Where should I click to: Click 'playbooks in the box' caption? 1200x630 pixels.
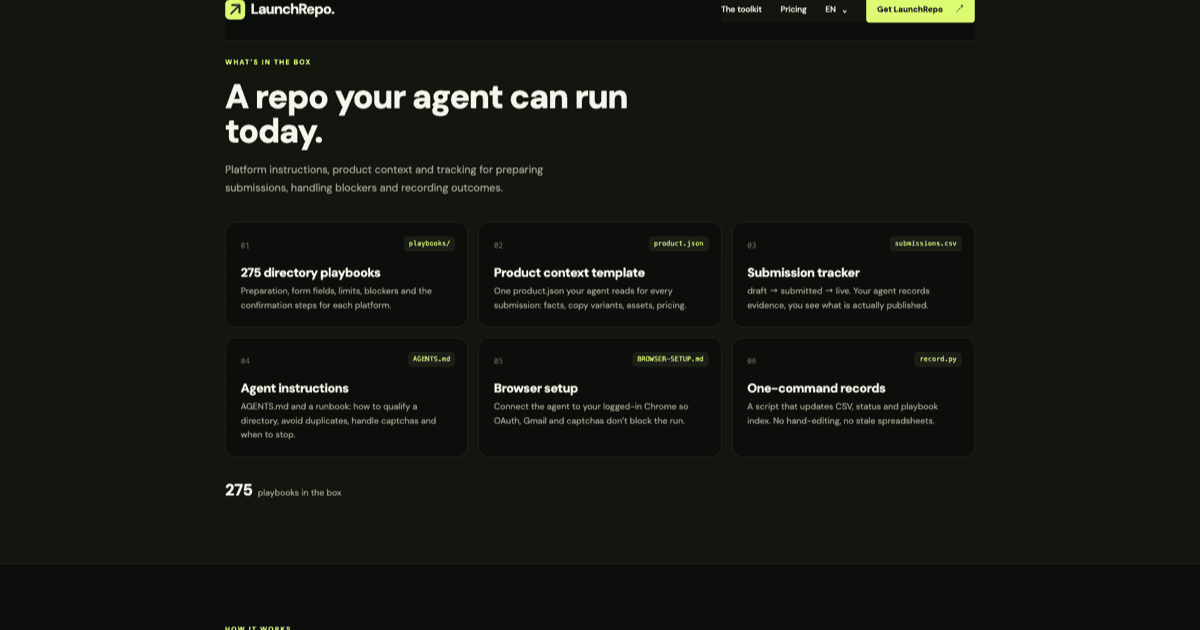(299, 492)
